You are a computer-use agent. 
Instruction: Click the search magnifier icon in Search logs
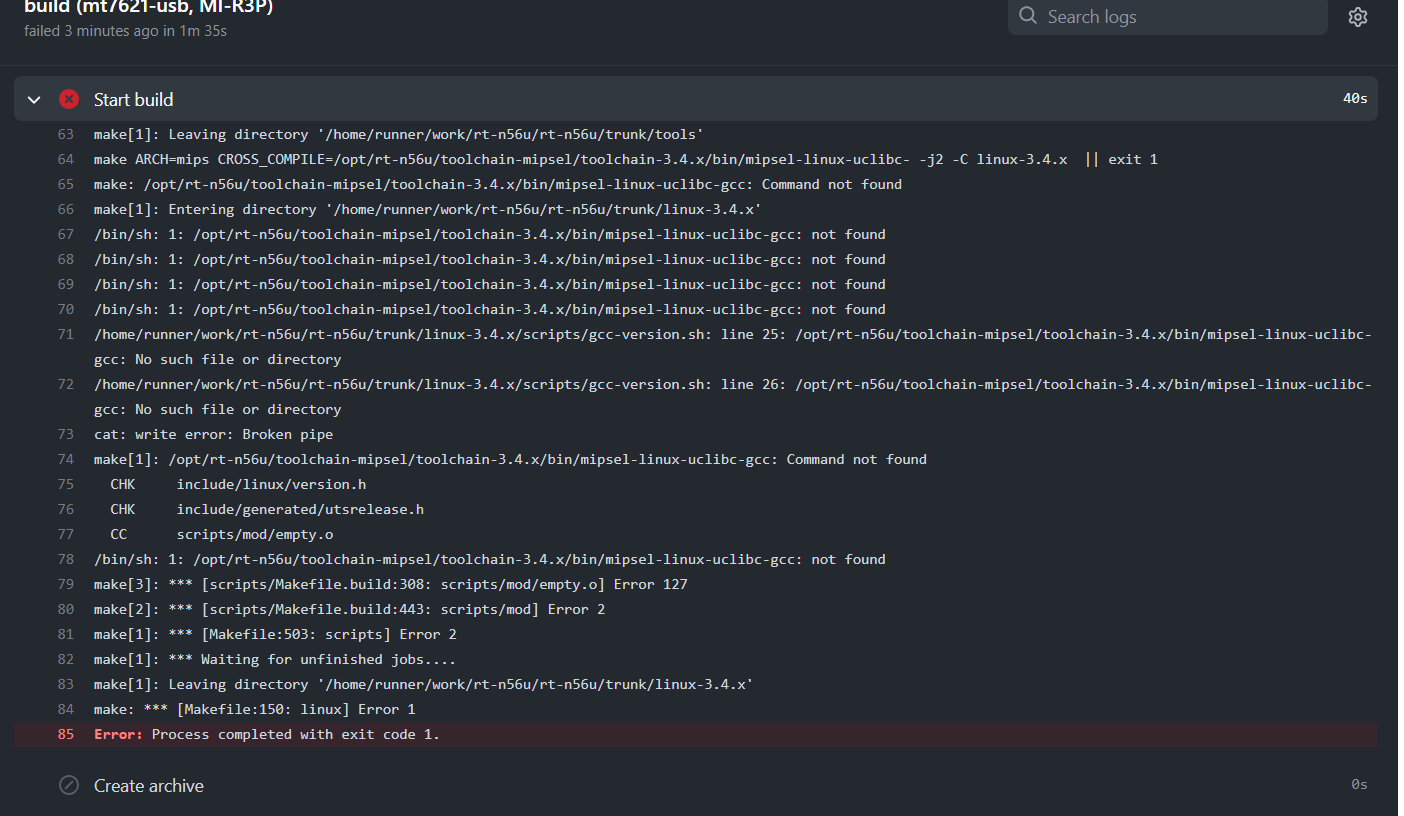pos(1025,17)
